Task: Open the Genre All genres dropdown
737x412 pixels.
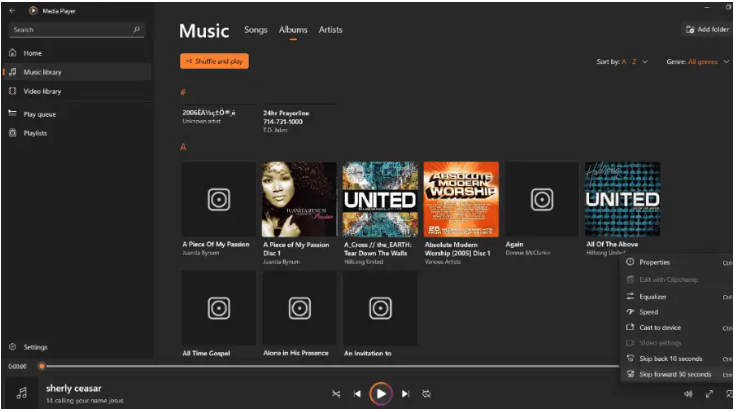Action: (698, 62)
